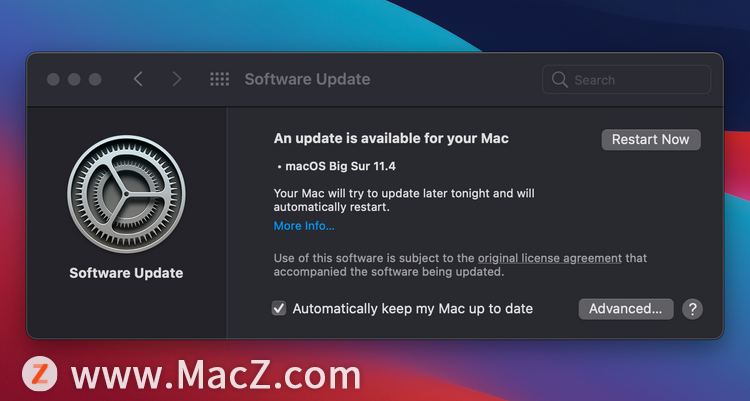This screenshot has width=750, height=401.
Task: Open the More Info... link
Action: tap(304, 225)
